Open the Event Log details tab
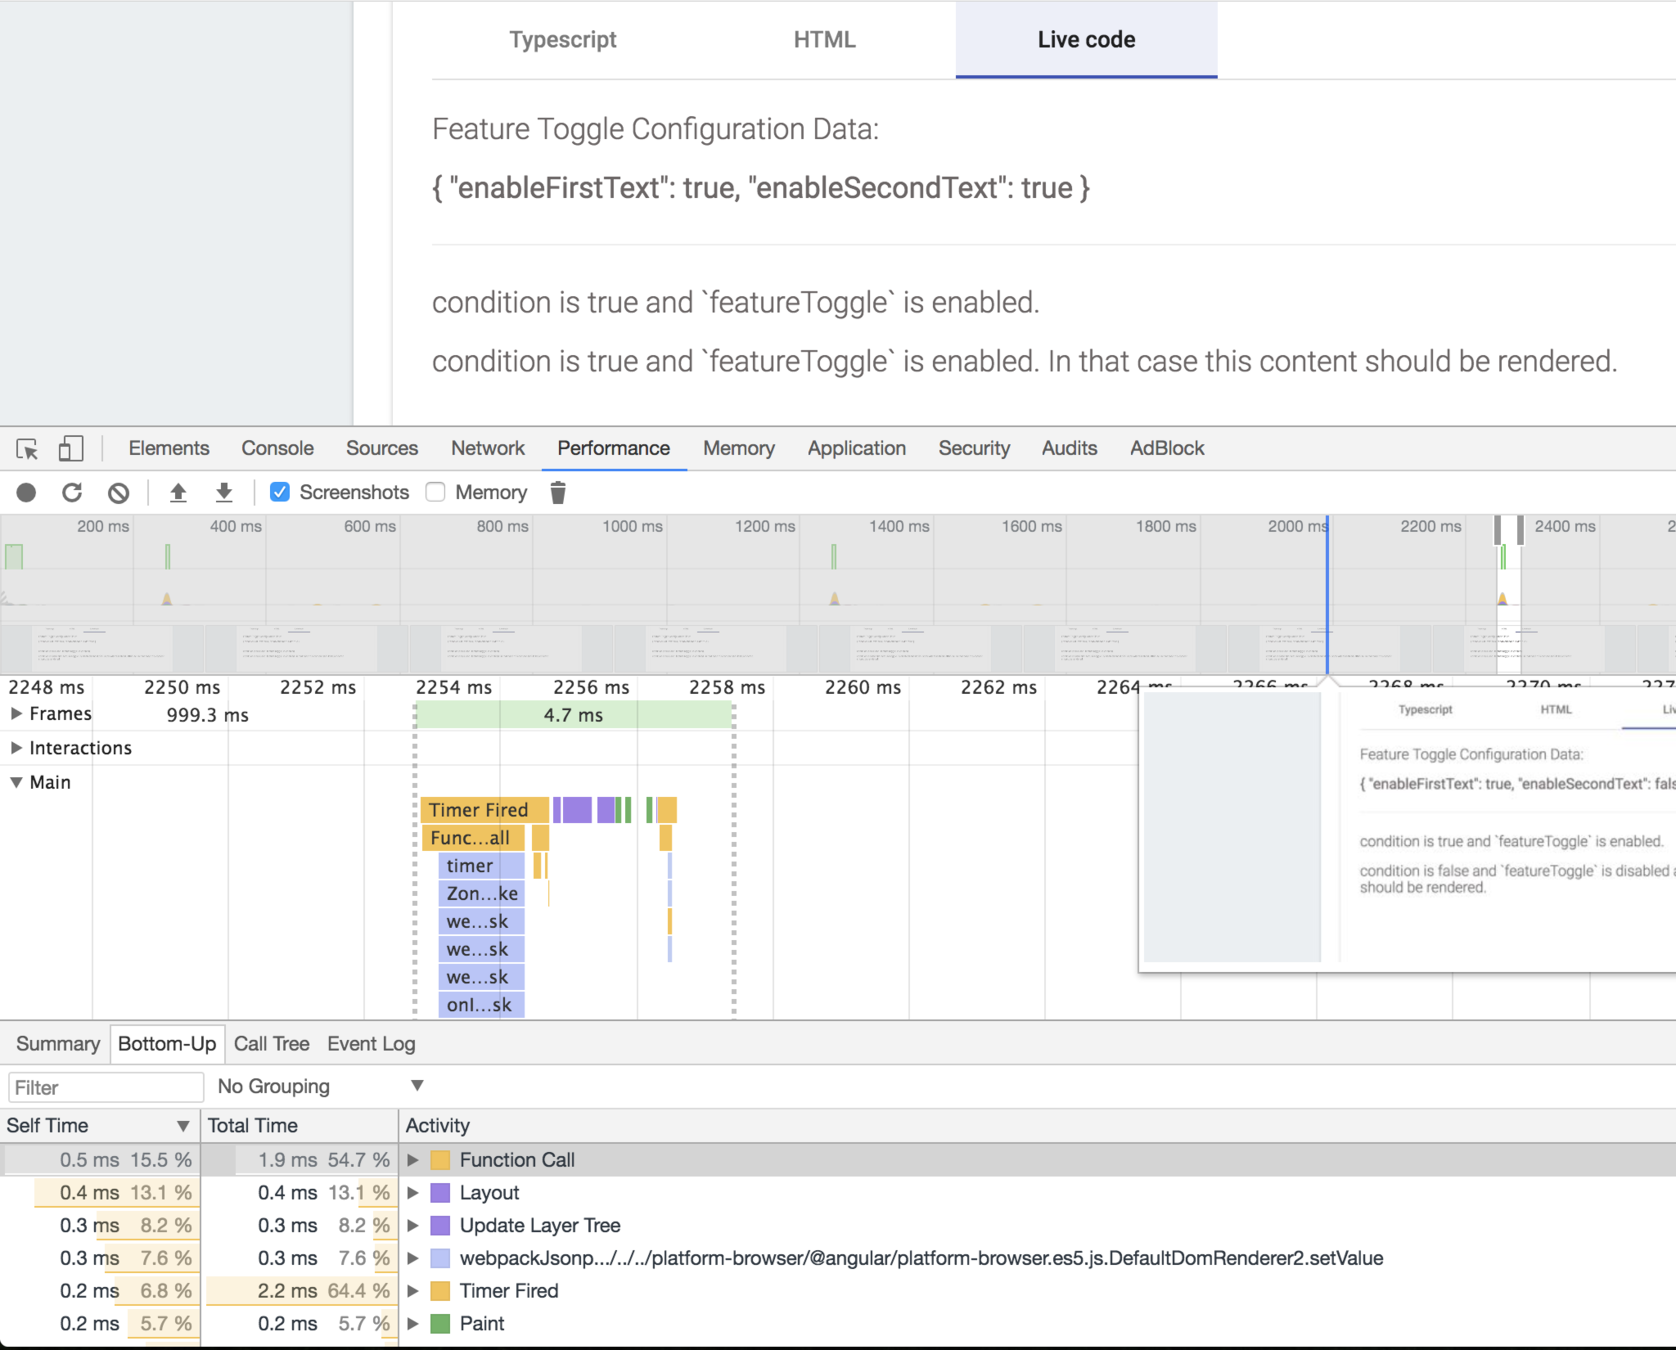 click(x=371, y=1044)
